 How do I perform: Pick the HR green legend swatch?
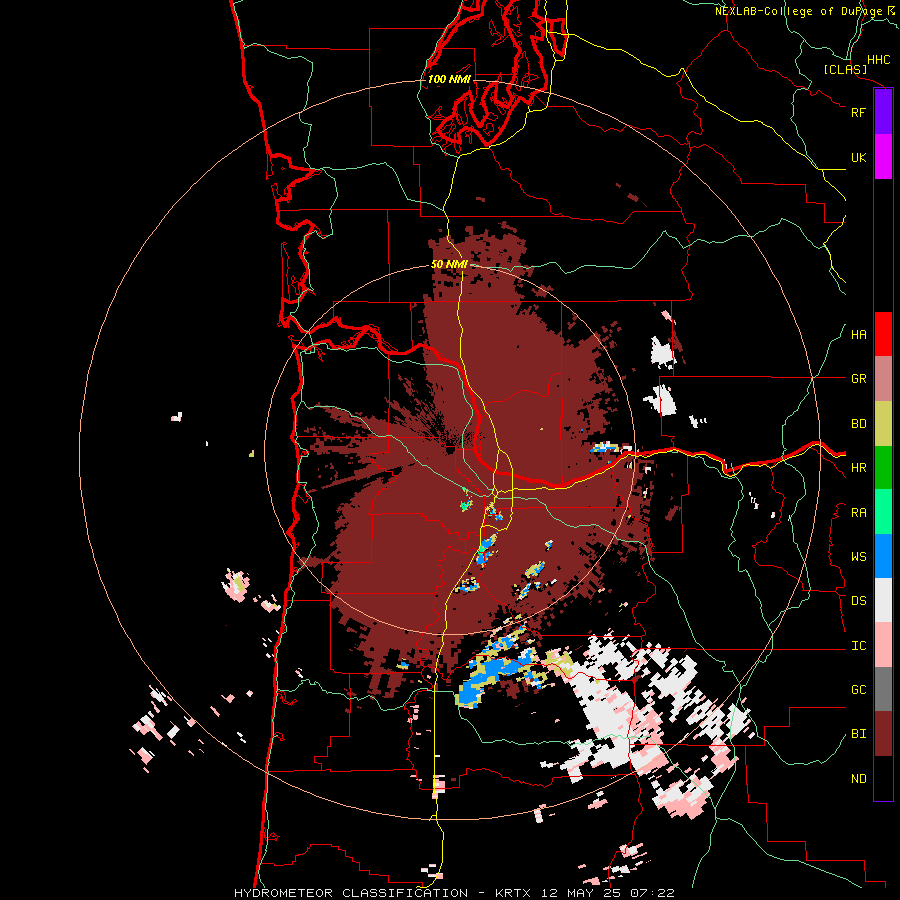tap(883, 468)
